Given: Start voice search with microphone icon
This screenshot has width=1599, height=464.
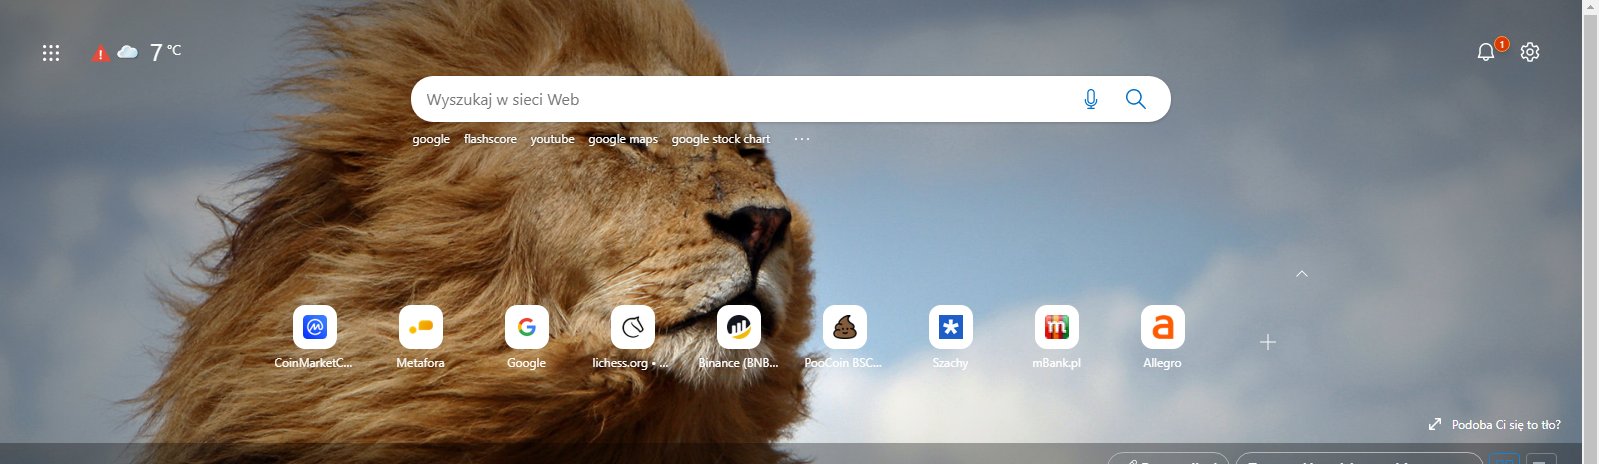Looking at the screenshot, I should [1091, 99].
